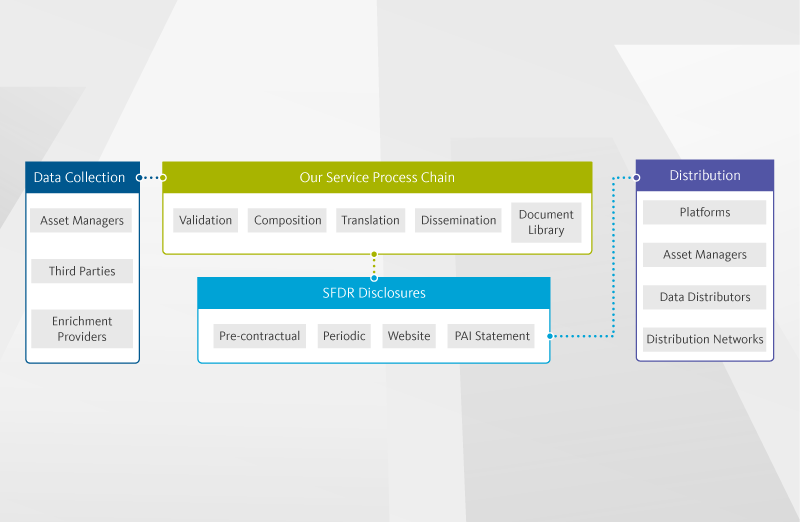Click the SFDR Disclosures header

click(x=373, y=293)
